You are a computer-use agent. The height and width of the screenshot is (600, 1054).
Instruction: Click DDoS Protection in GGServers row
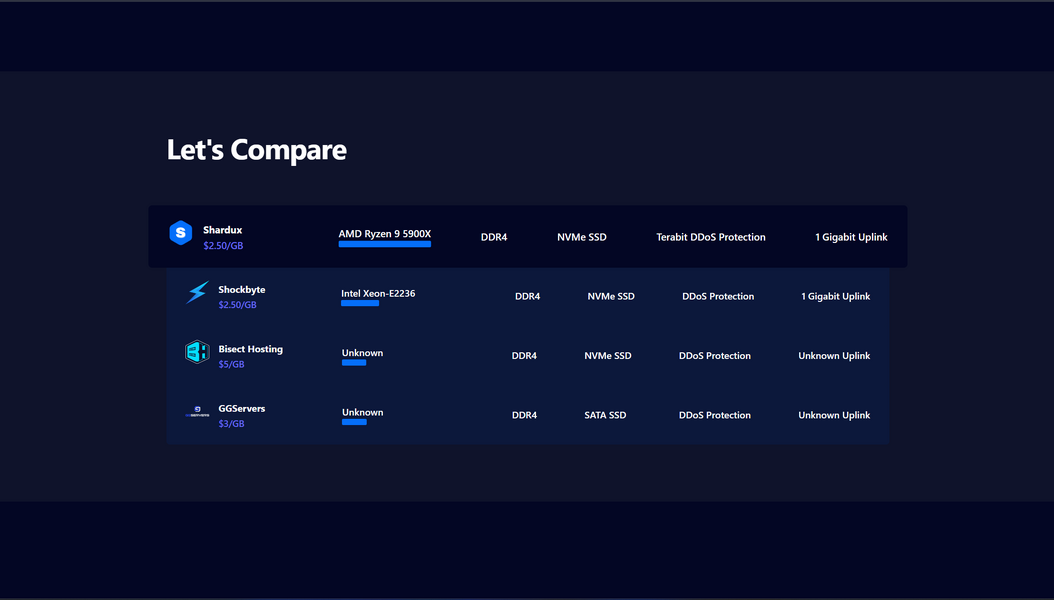[x=715, y=415]
